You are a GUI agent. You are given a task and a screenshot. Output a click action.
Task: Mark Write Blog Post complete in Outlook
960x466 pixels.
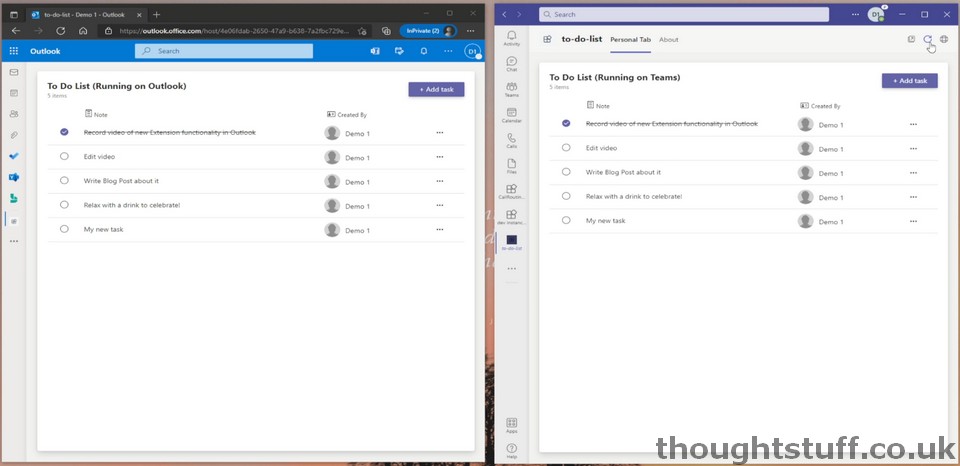[64, 181]
